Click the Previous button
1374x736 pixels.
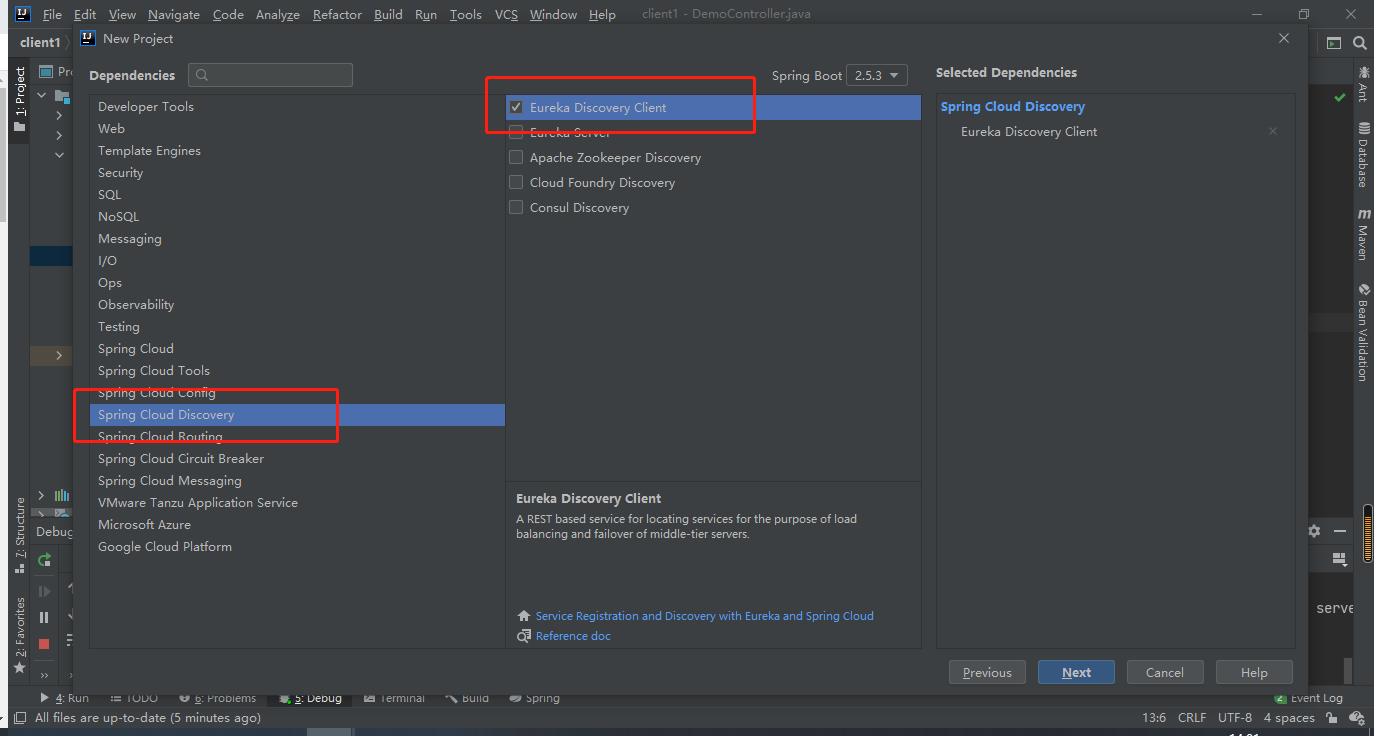[987, 672]
